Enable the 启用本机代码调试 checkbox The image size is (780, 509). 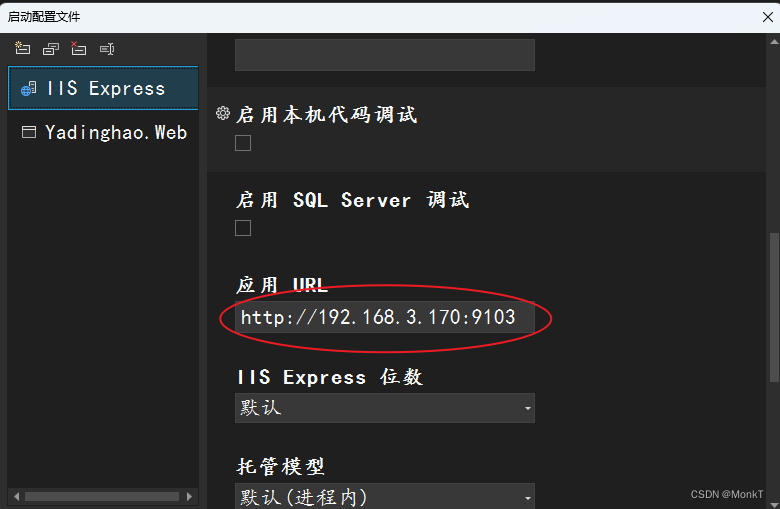click(243, 143)
